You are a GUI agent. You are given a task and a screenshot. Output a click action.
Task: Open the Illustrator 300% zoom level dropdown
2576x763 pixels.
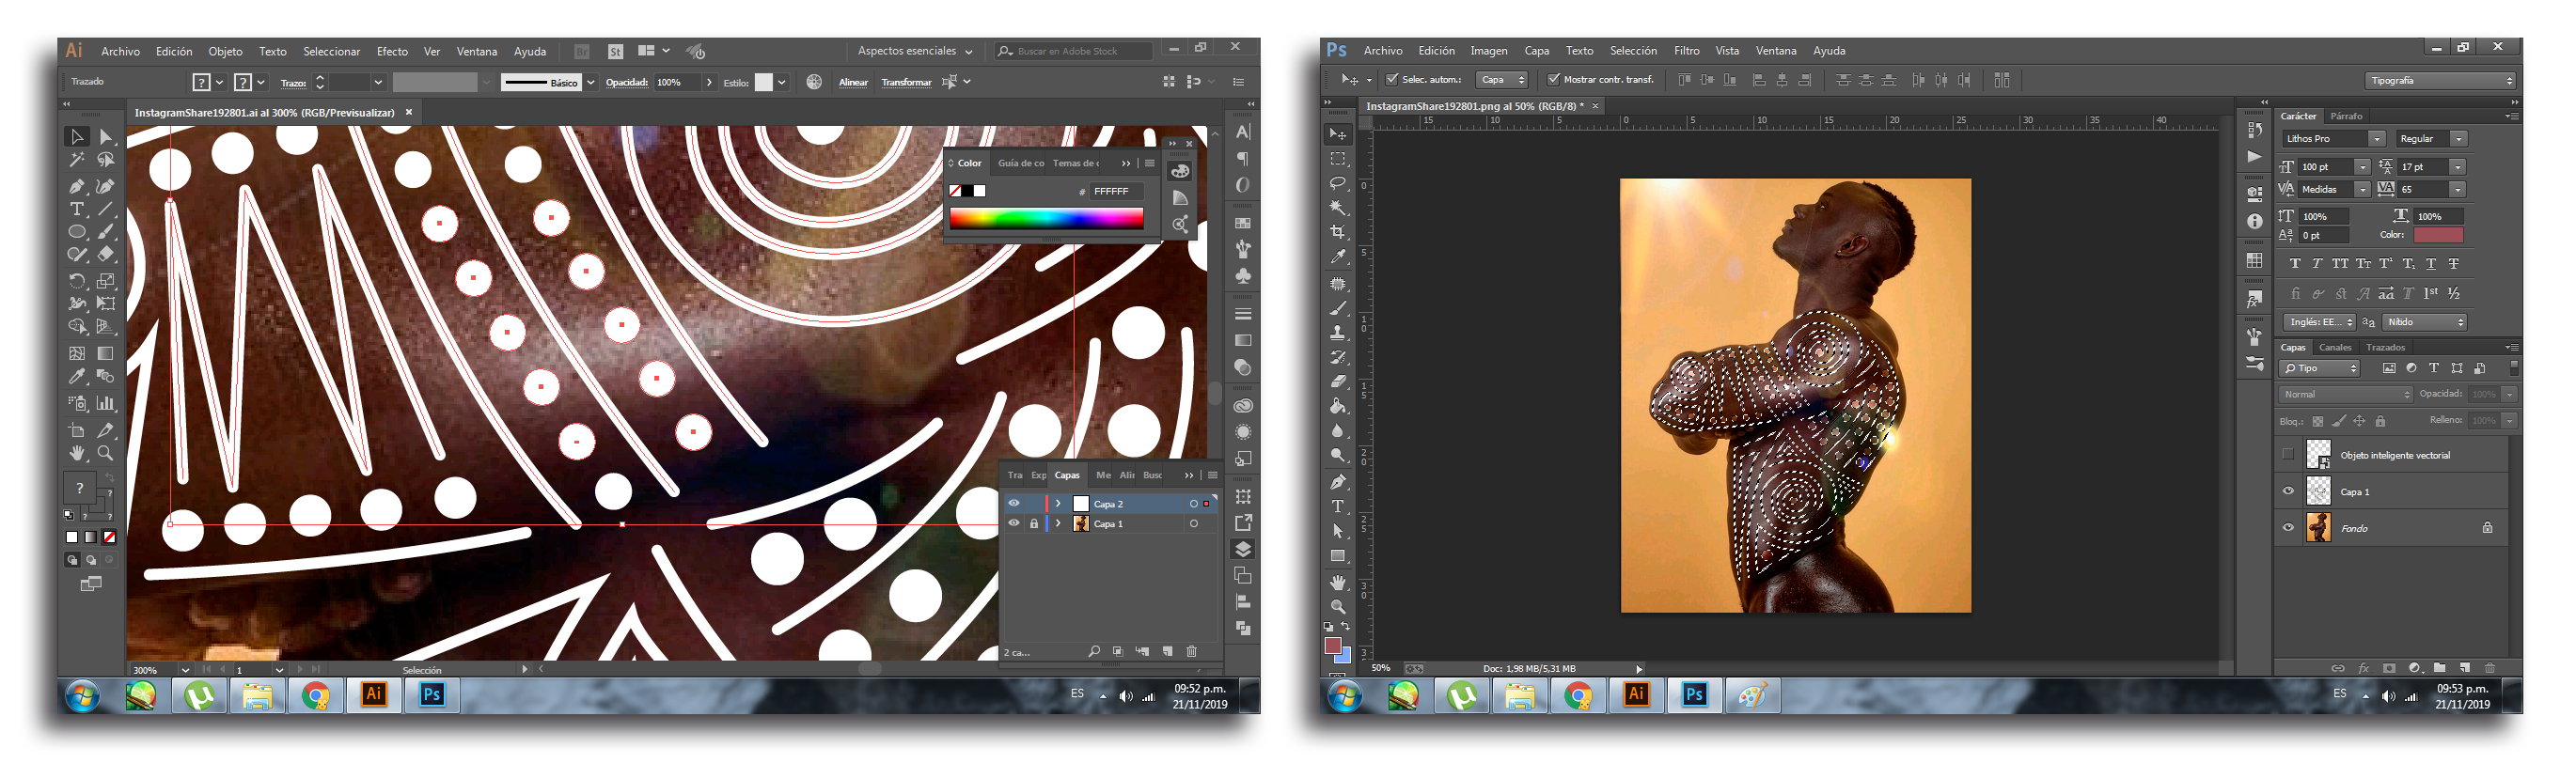[185, 670]
